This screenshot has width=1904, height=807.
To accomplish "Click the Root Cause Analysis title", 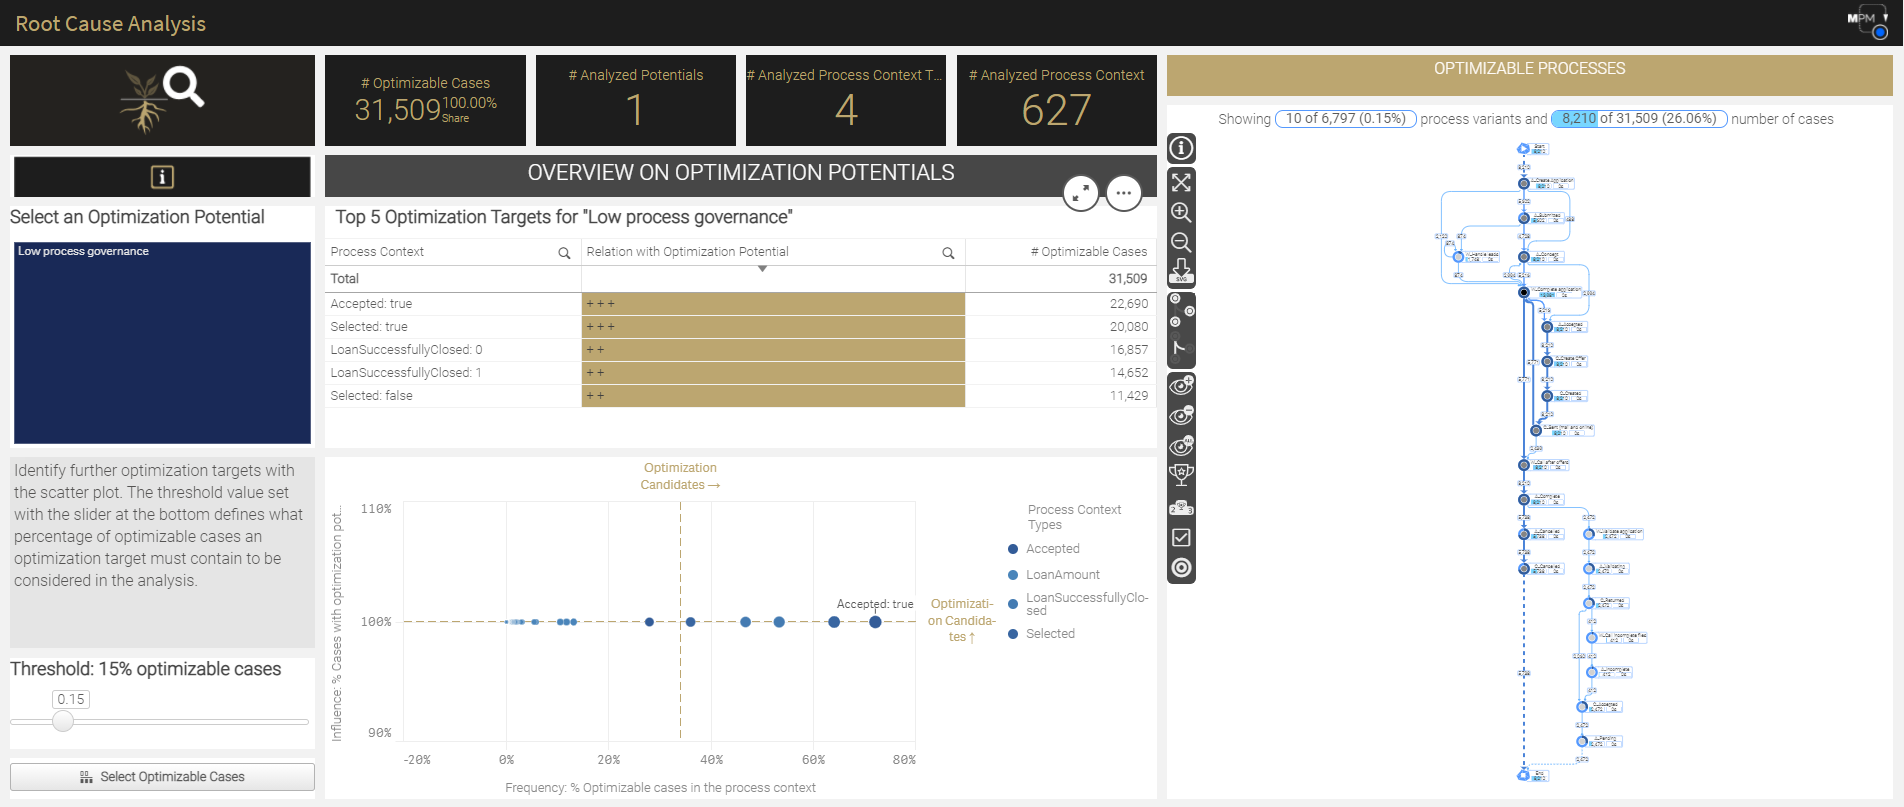I will click(111, 23).
